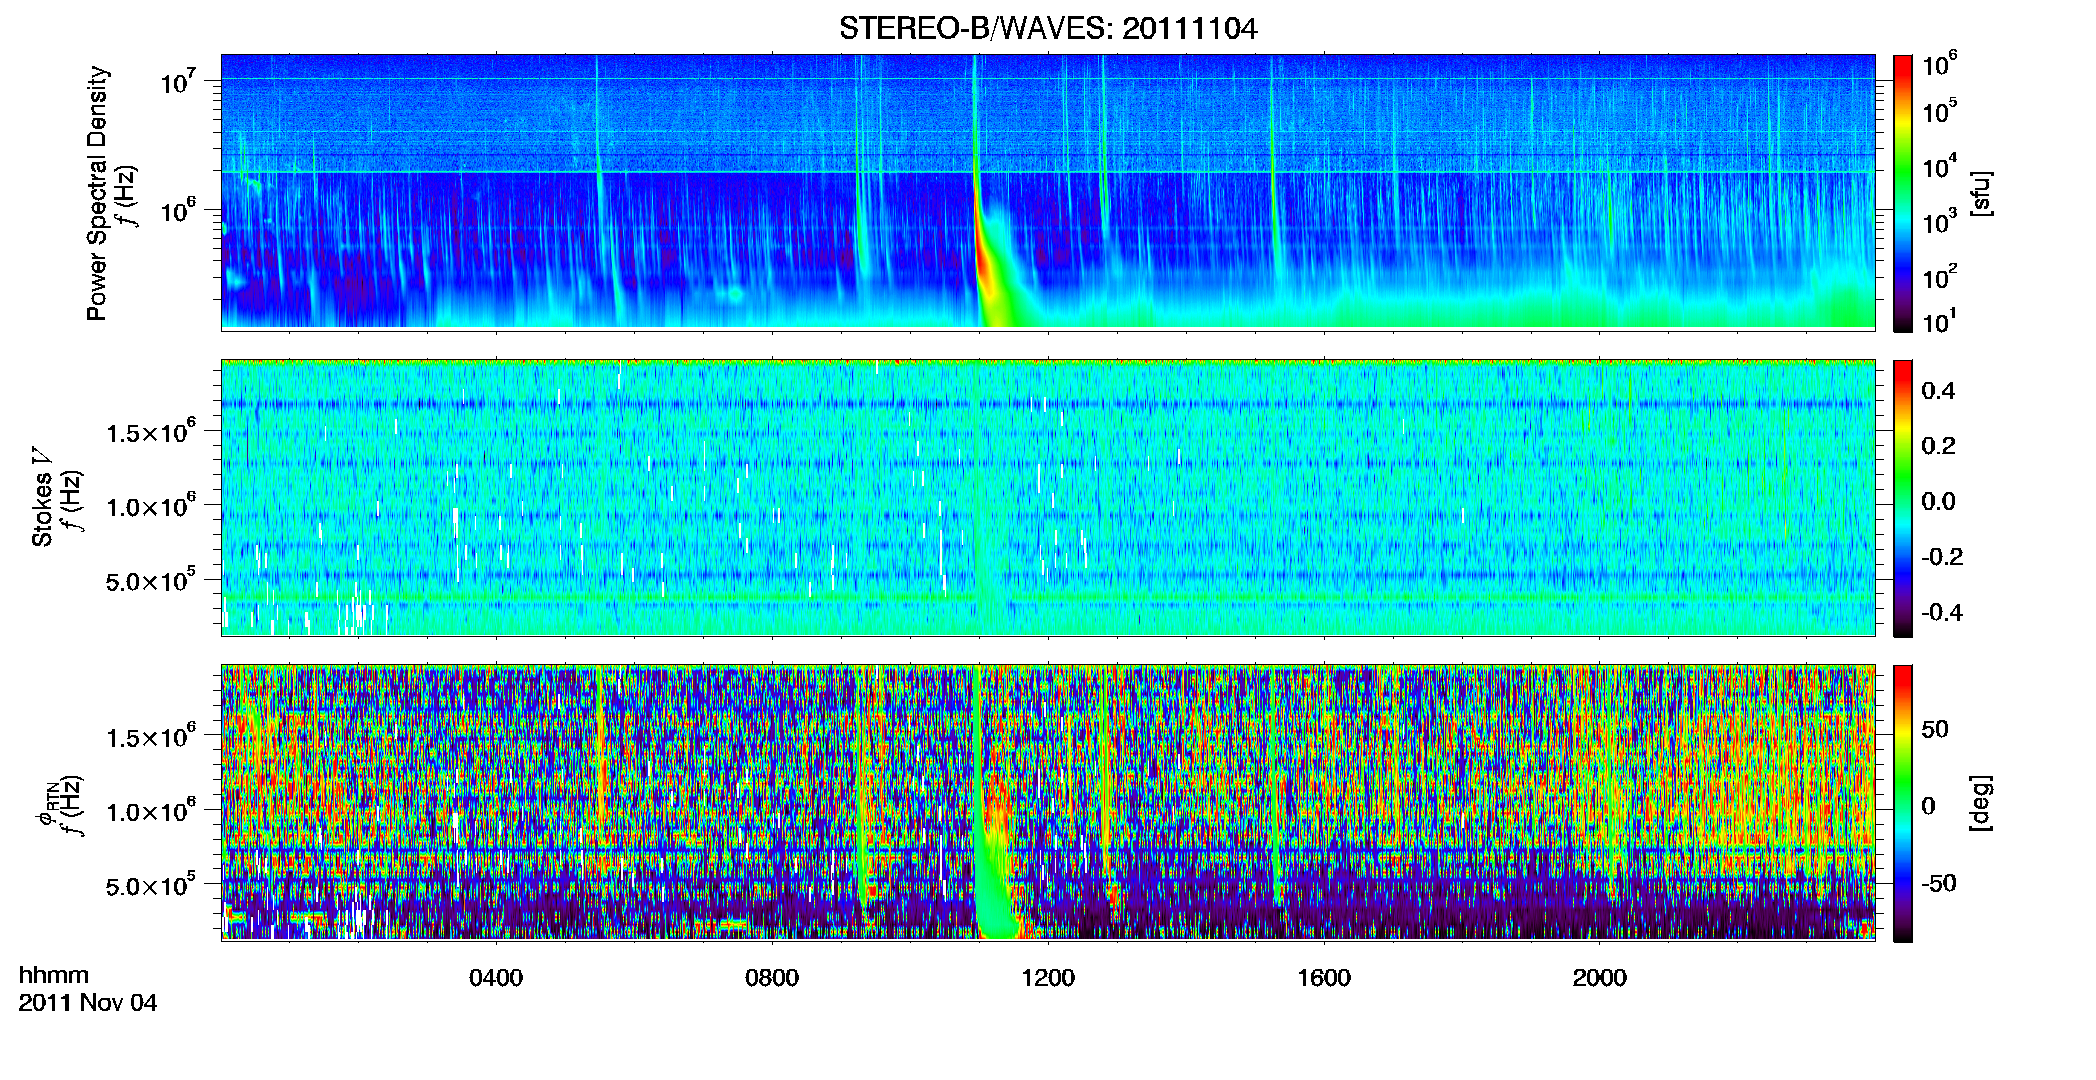Click the top power spectral density spectrogram

[x=1048, y=192]
